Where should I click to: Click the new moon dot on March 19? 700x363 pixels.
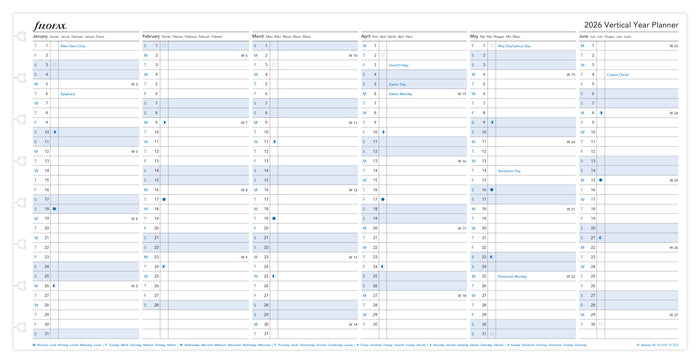[274, 218]
